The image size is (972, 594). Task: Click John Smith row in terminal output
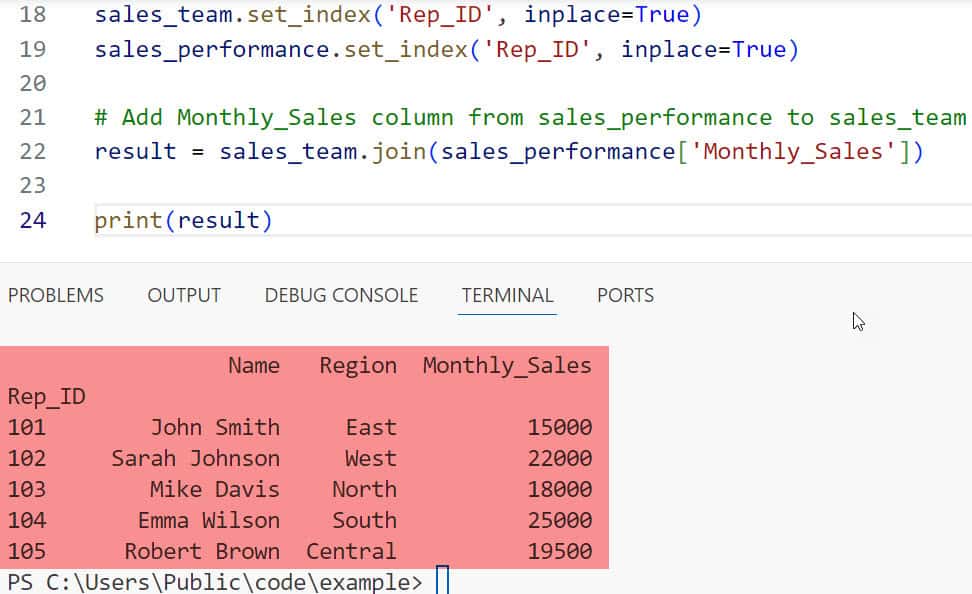coord(215,427)
